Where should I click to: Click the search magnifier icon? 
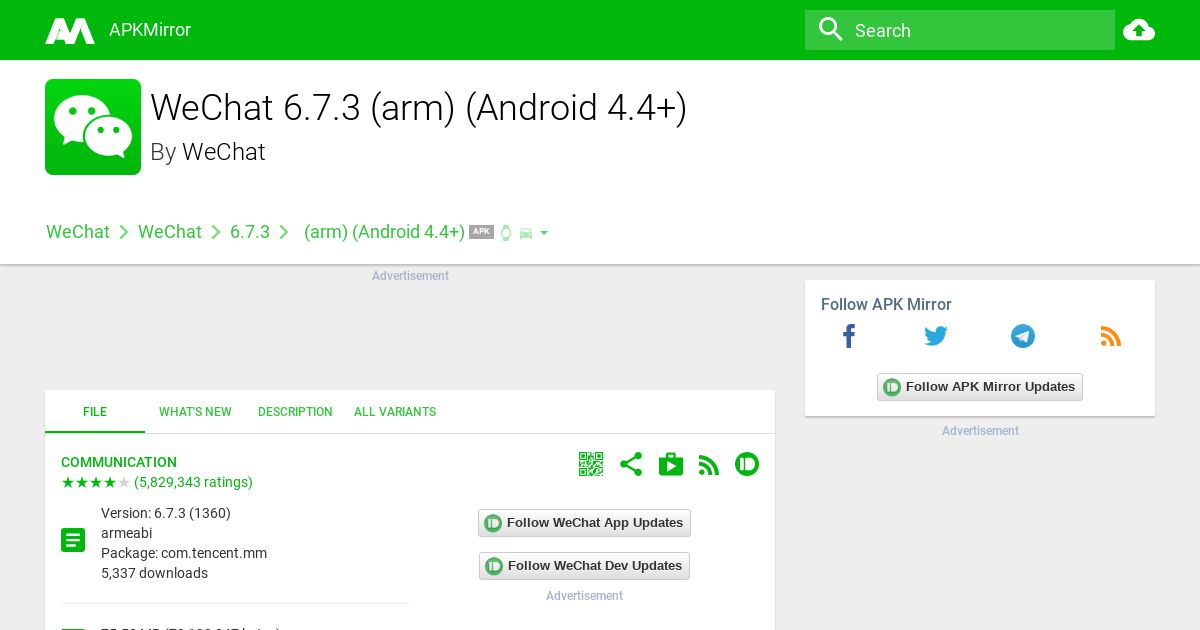coord(831,30)
